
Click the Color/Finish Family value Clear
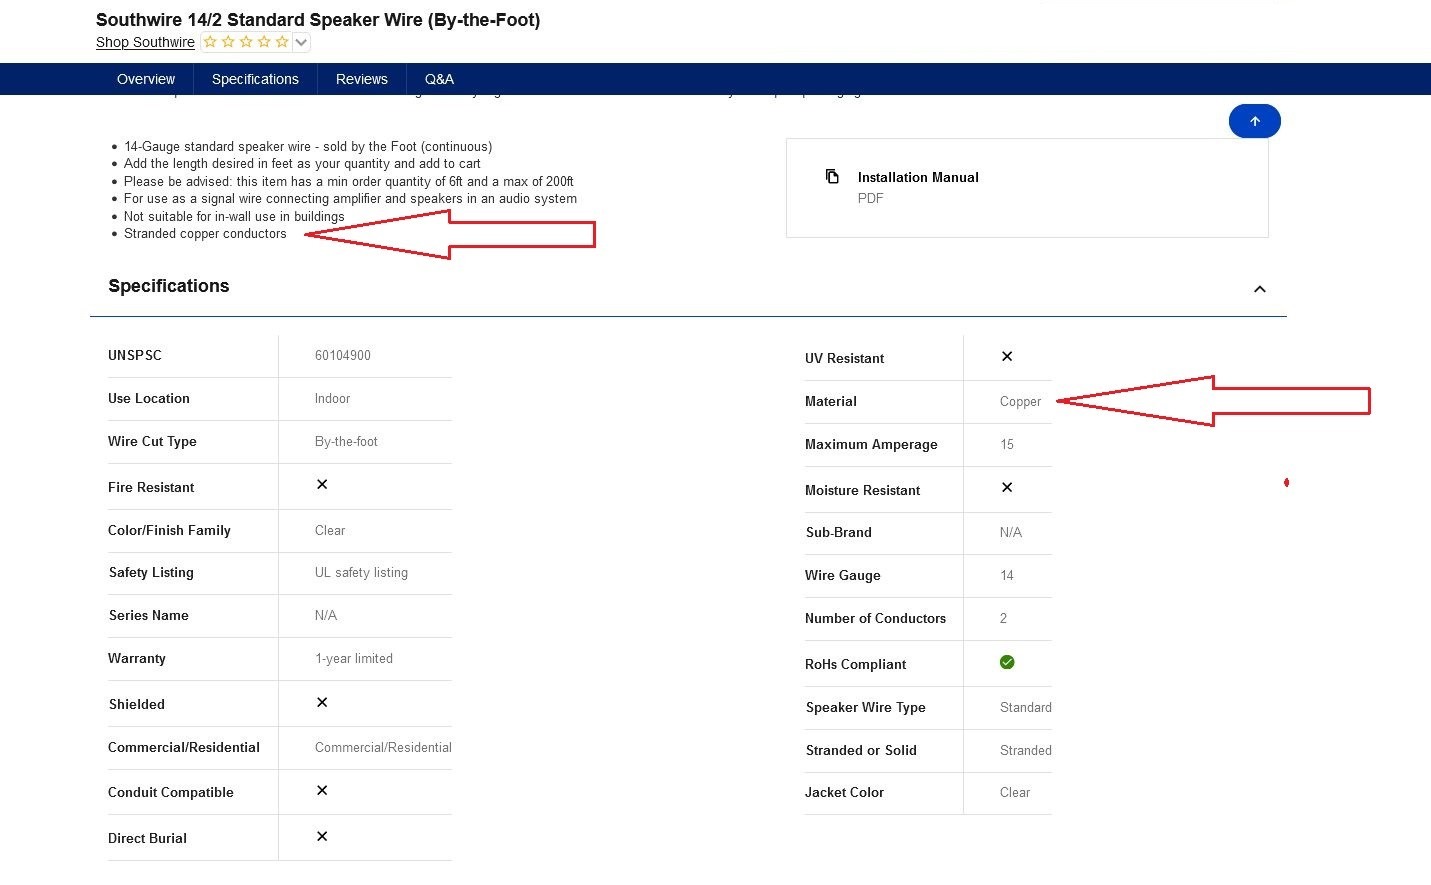(x=330, y=530)
